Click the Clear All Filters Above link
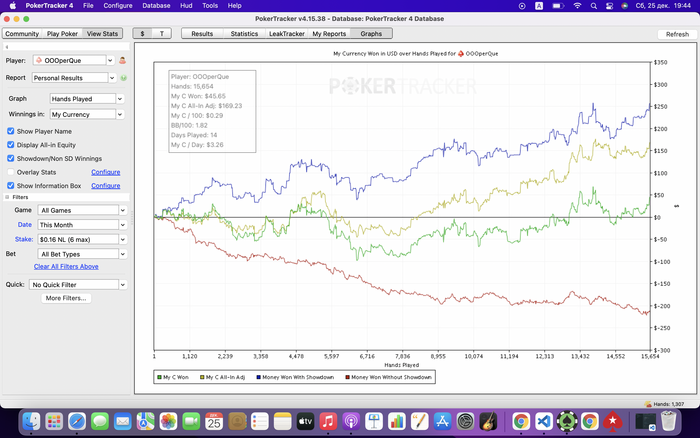700x438 pixels. (x=66, y=267)
